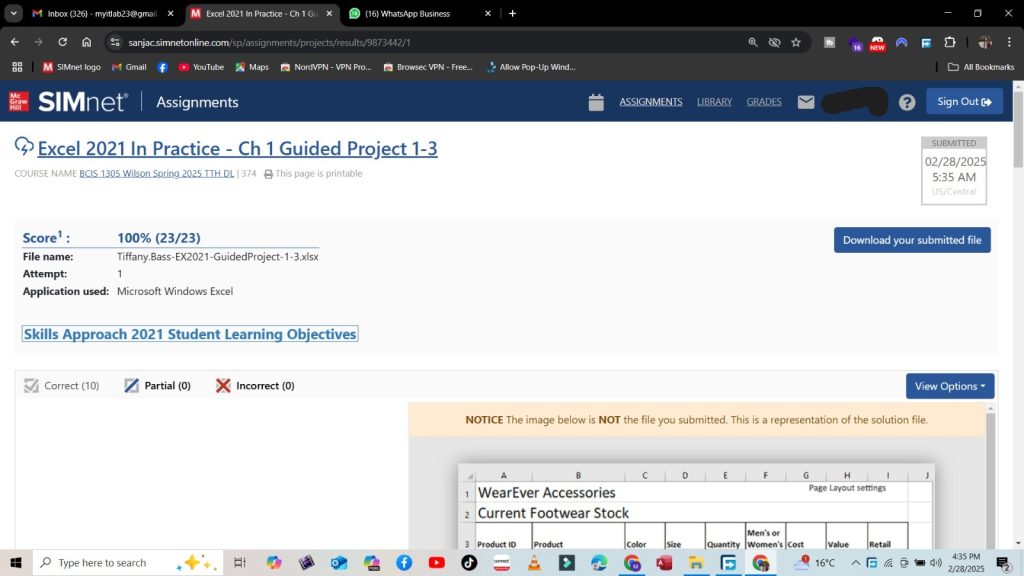The image size is (1024, 576).
Task: Click Download your submitted file
Action: pyautogui.click(x=912, y=240)
